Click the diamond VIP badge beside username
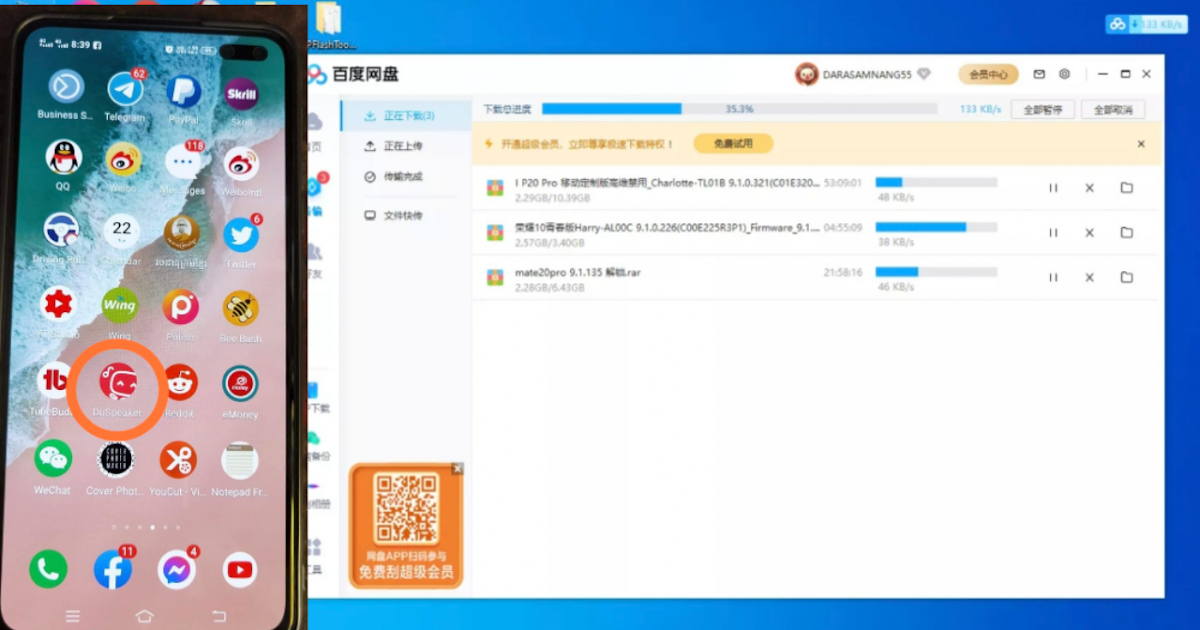This screenshot has width=1200, height=630. [x=924, y=74]
